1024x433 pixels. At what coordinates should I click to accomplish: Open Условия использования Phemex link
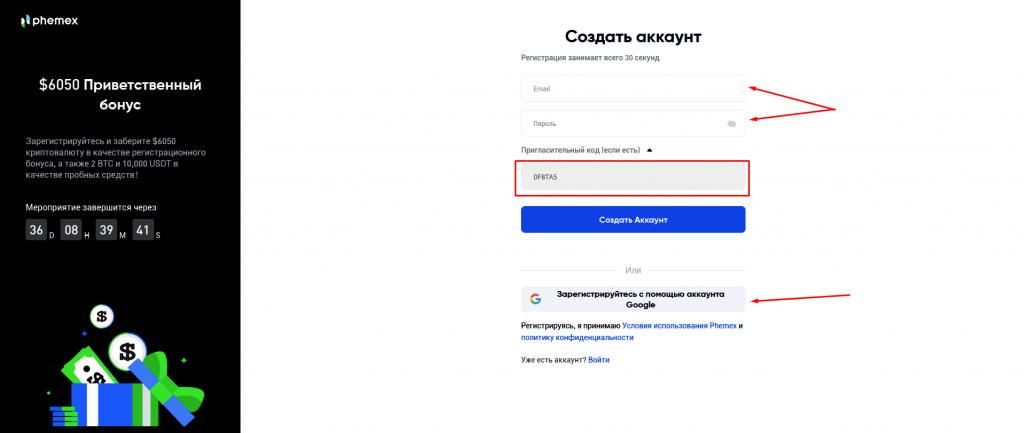679,326
